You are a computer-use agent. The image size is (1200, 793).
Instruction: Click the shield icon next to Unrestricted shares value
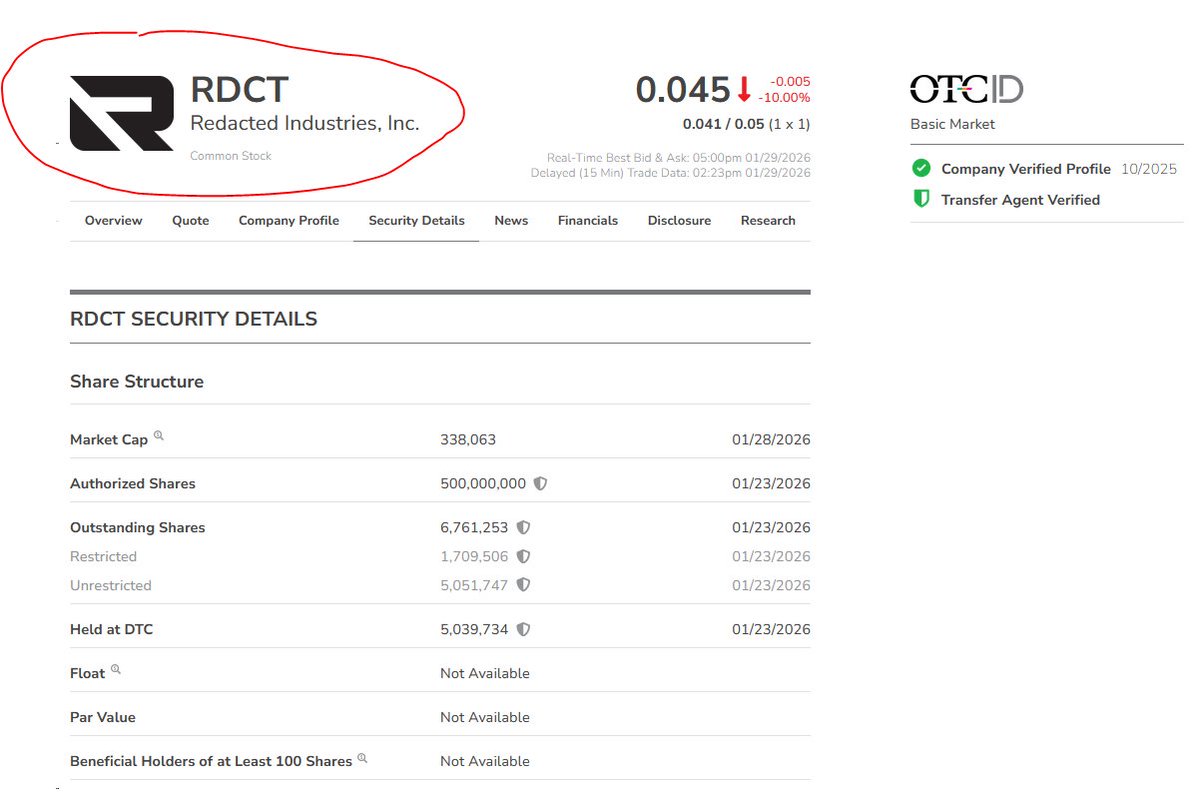[x=523, y=585]
